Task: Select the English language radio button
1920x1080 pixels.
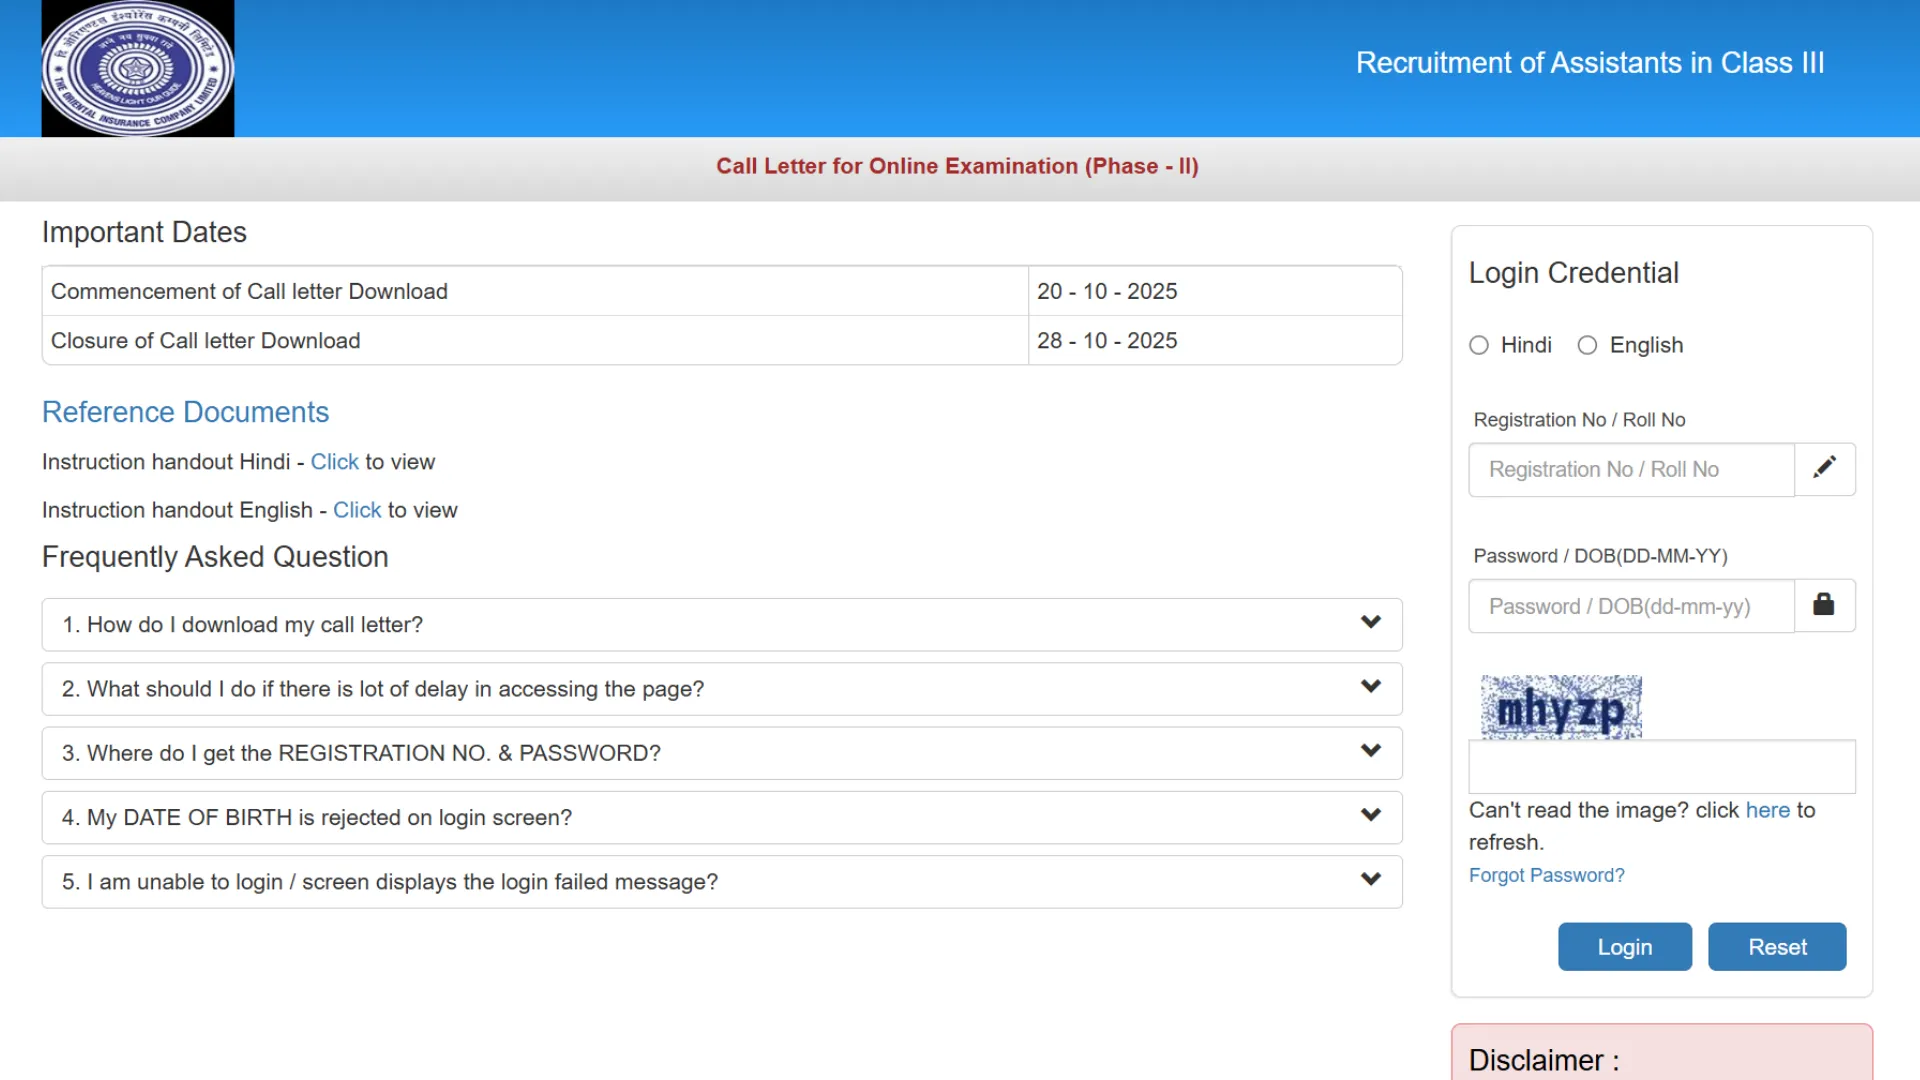Action: (1587, 345)
